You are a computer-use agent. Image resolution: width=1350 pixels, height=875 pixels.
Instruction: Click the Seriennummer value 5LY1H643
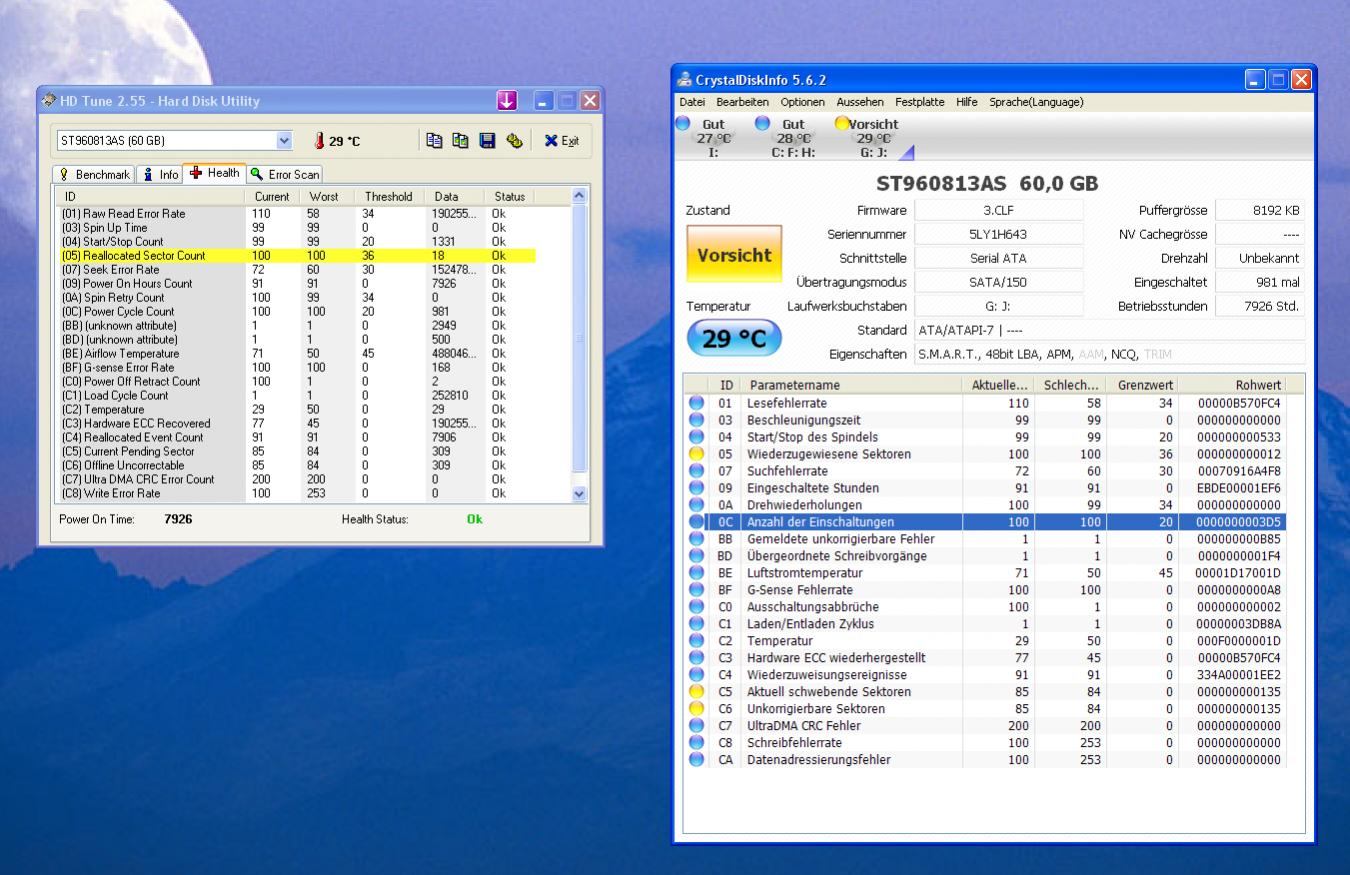(x=998, y=234)
